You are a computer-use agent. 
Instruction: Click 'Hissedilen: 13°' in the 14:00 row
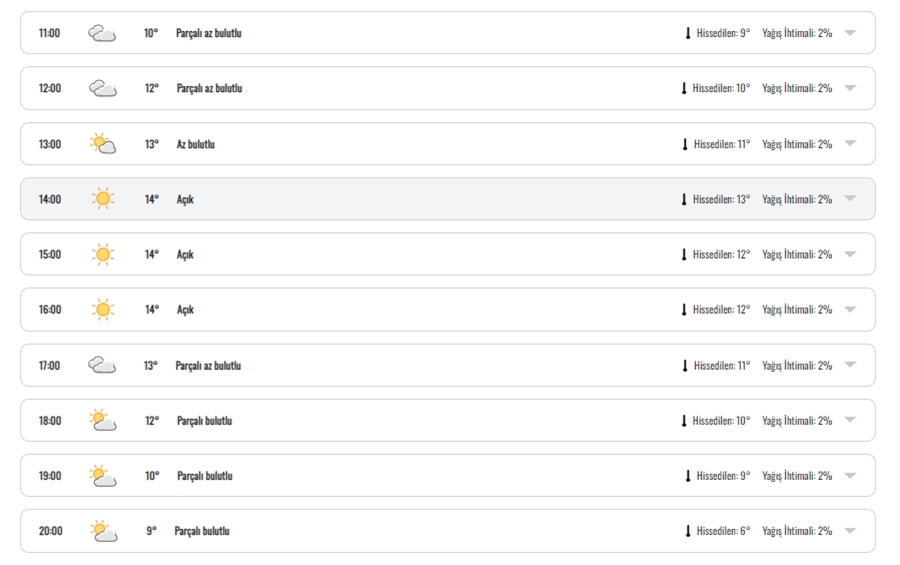[721, 199]
